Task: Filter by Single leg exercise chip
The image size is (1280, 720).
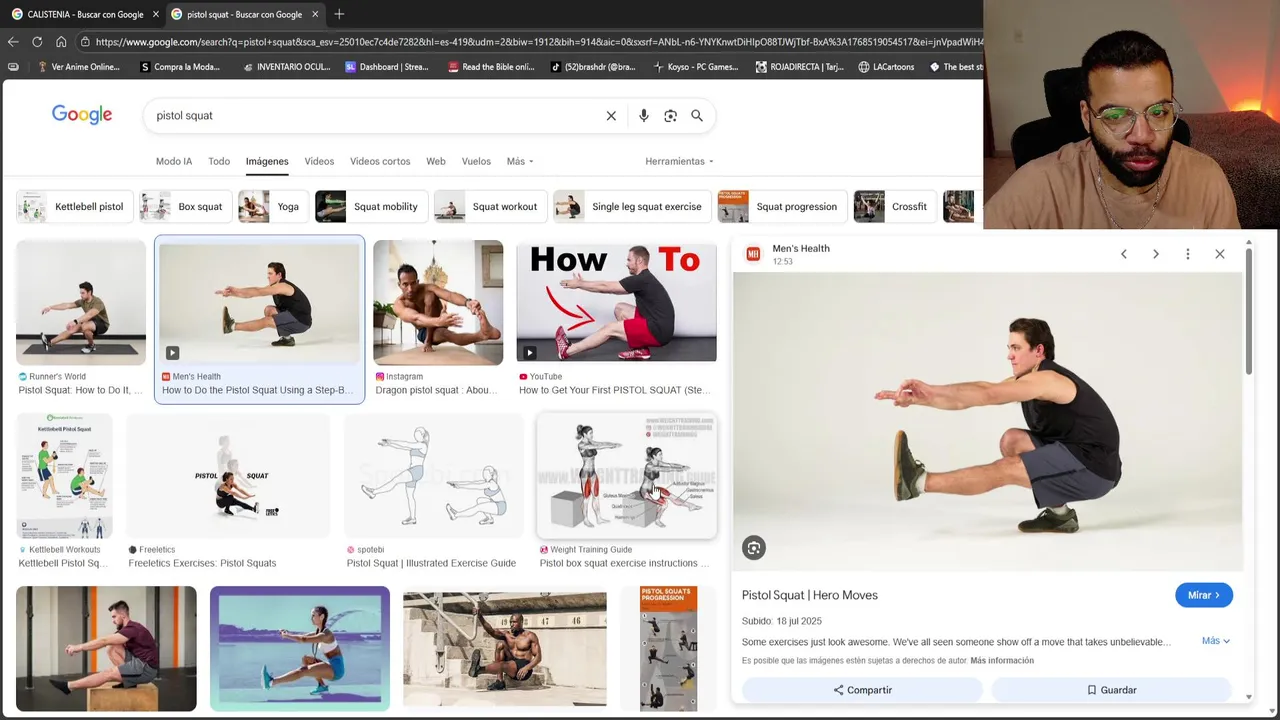Action: tap(632, 207)
